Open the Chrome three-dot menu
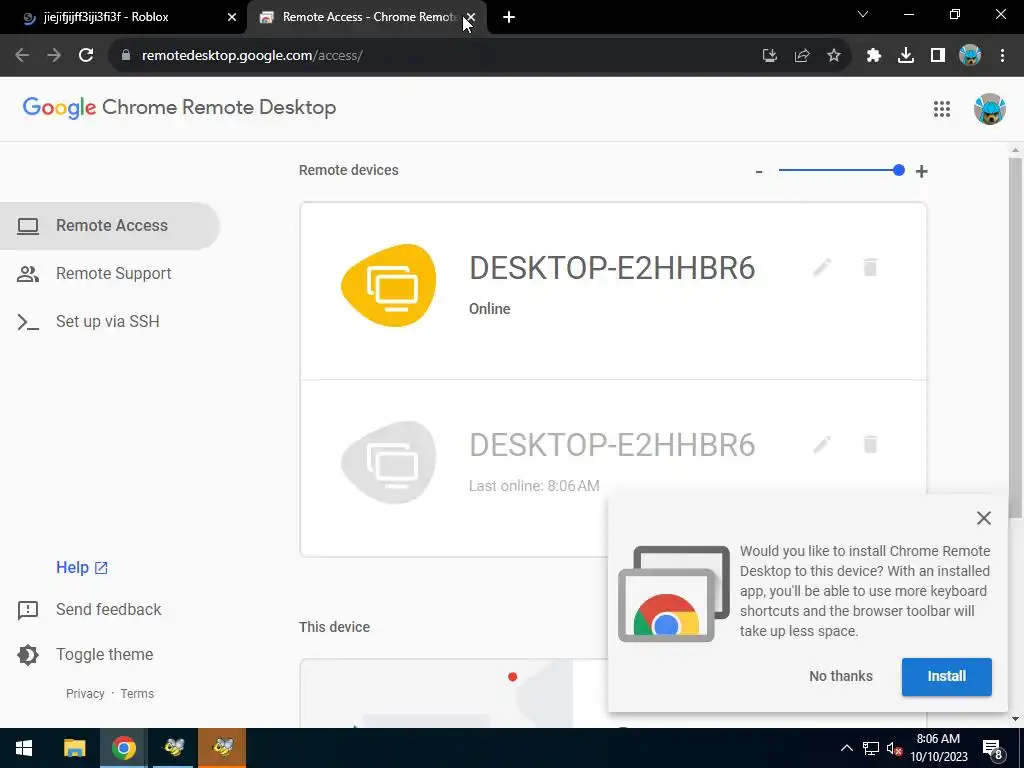Image resolution: width=1024 pixels, height=768 pixels. 1002,56
